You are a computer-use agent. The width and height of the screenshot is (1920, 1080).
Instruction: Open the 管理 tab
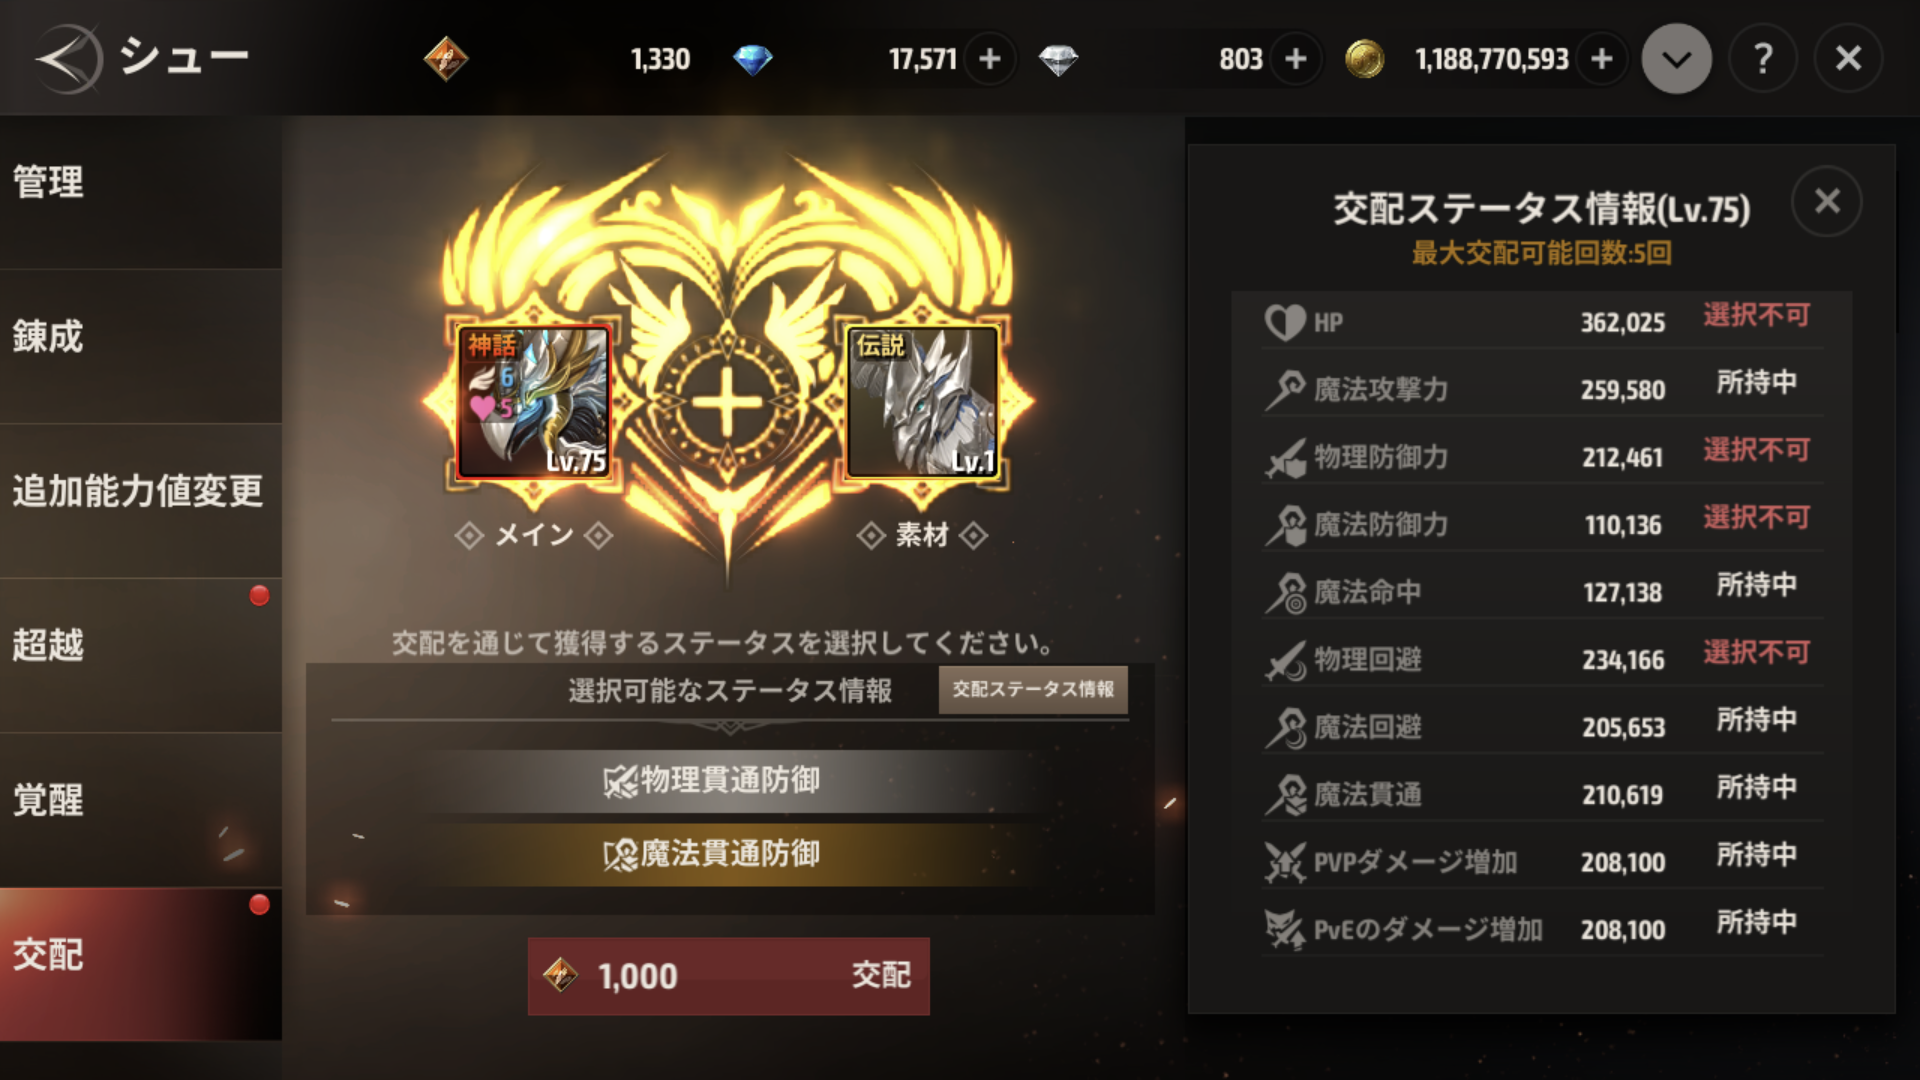141,183
